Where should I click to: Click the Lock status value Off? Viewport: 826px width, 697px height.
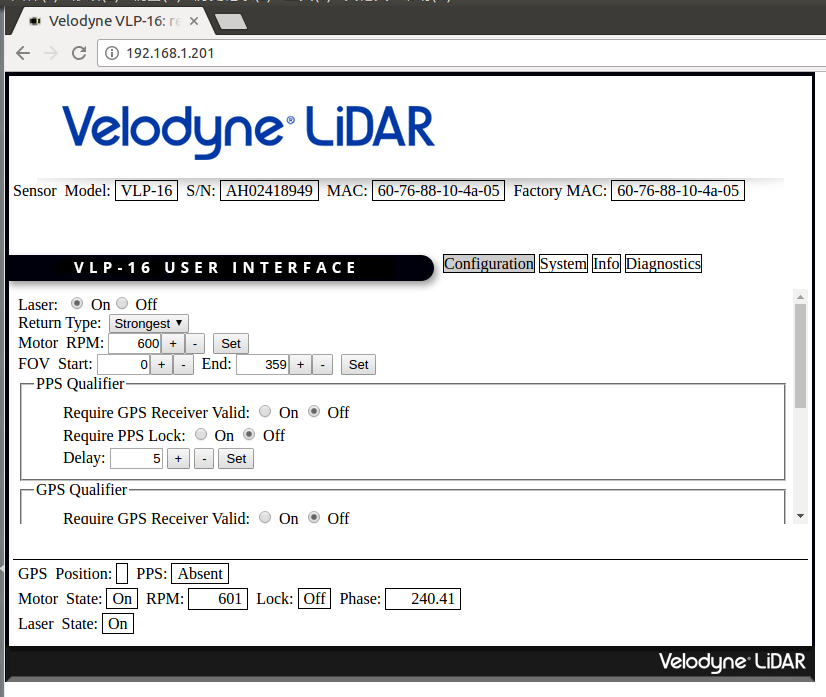click(314, 599)
